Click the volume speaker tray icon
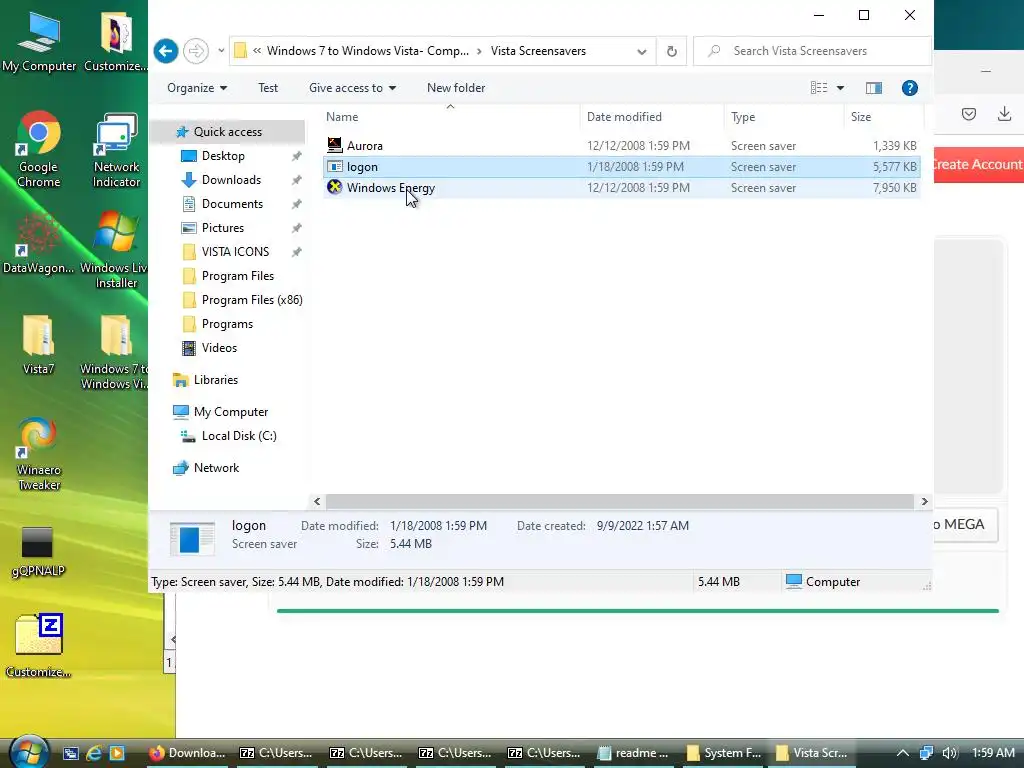The width and height of the screenshot is (1024, 768). pyautogui.click(x=949, y=753)
